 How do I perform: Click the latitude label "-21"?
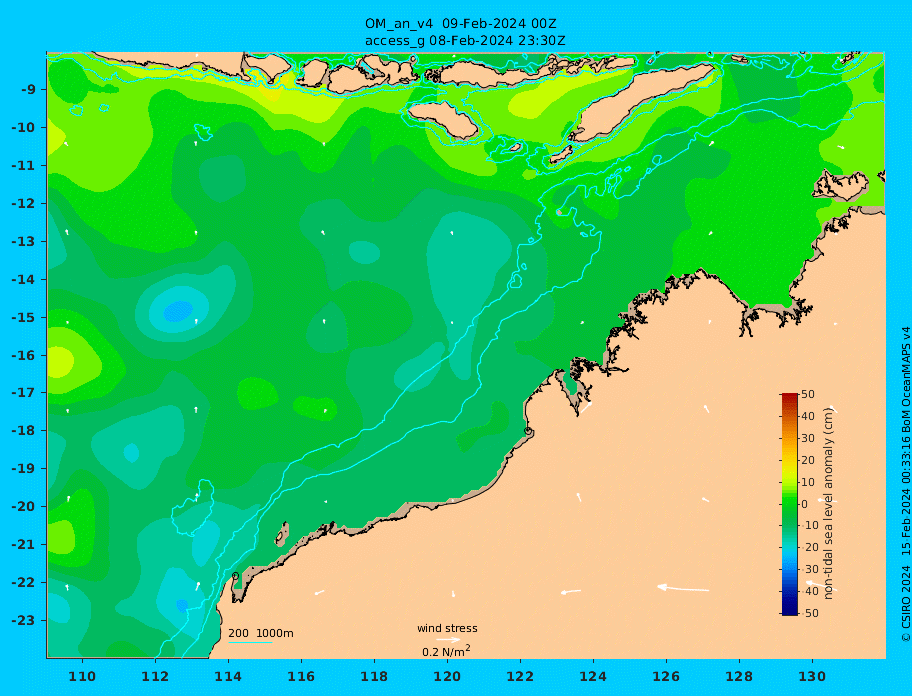(x=23, y=545)
